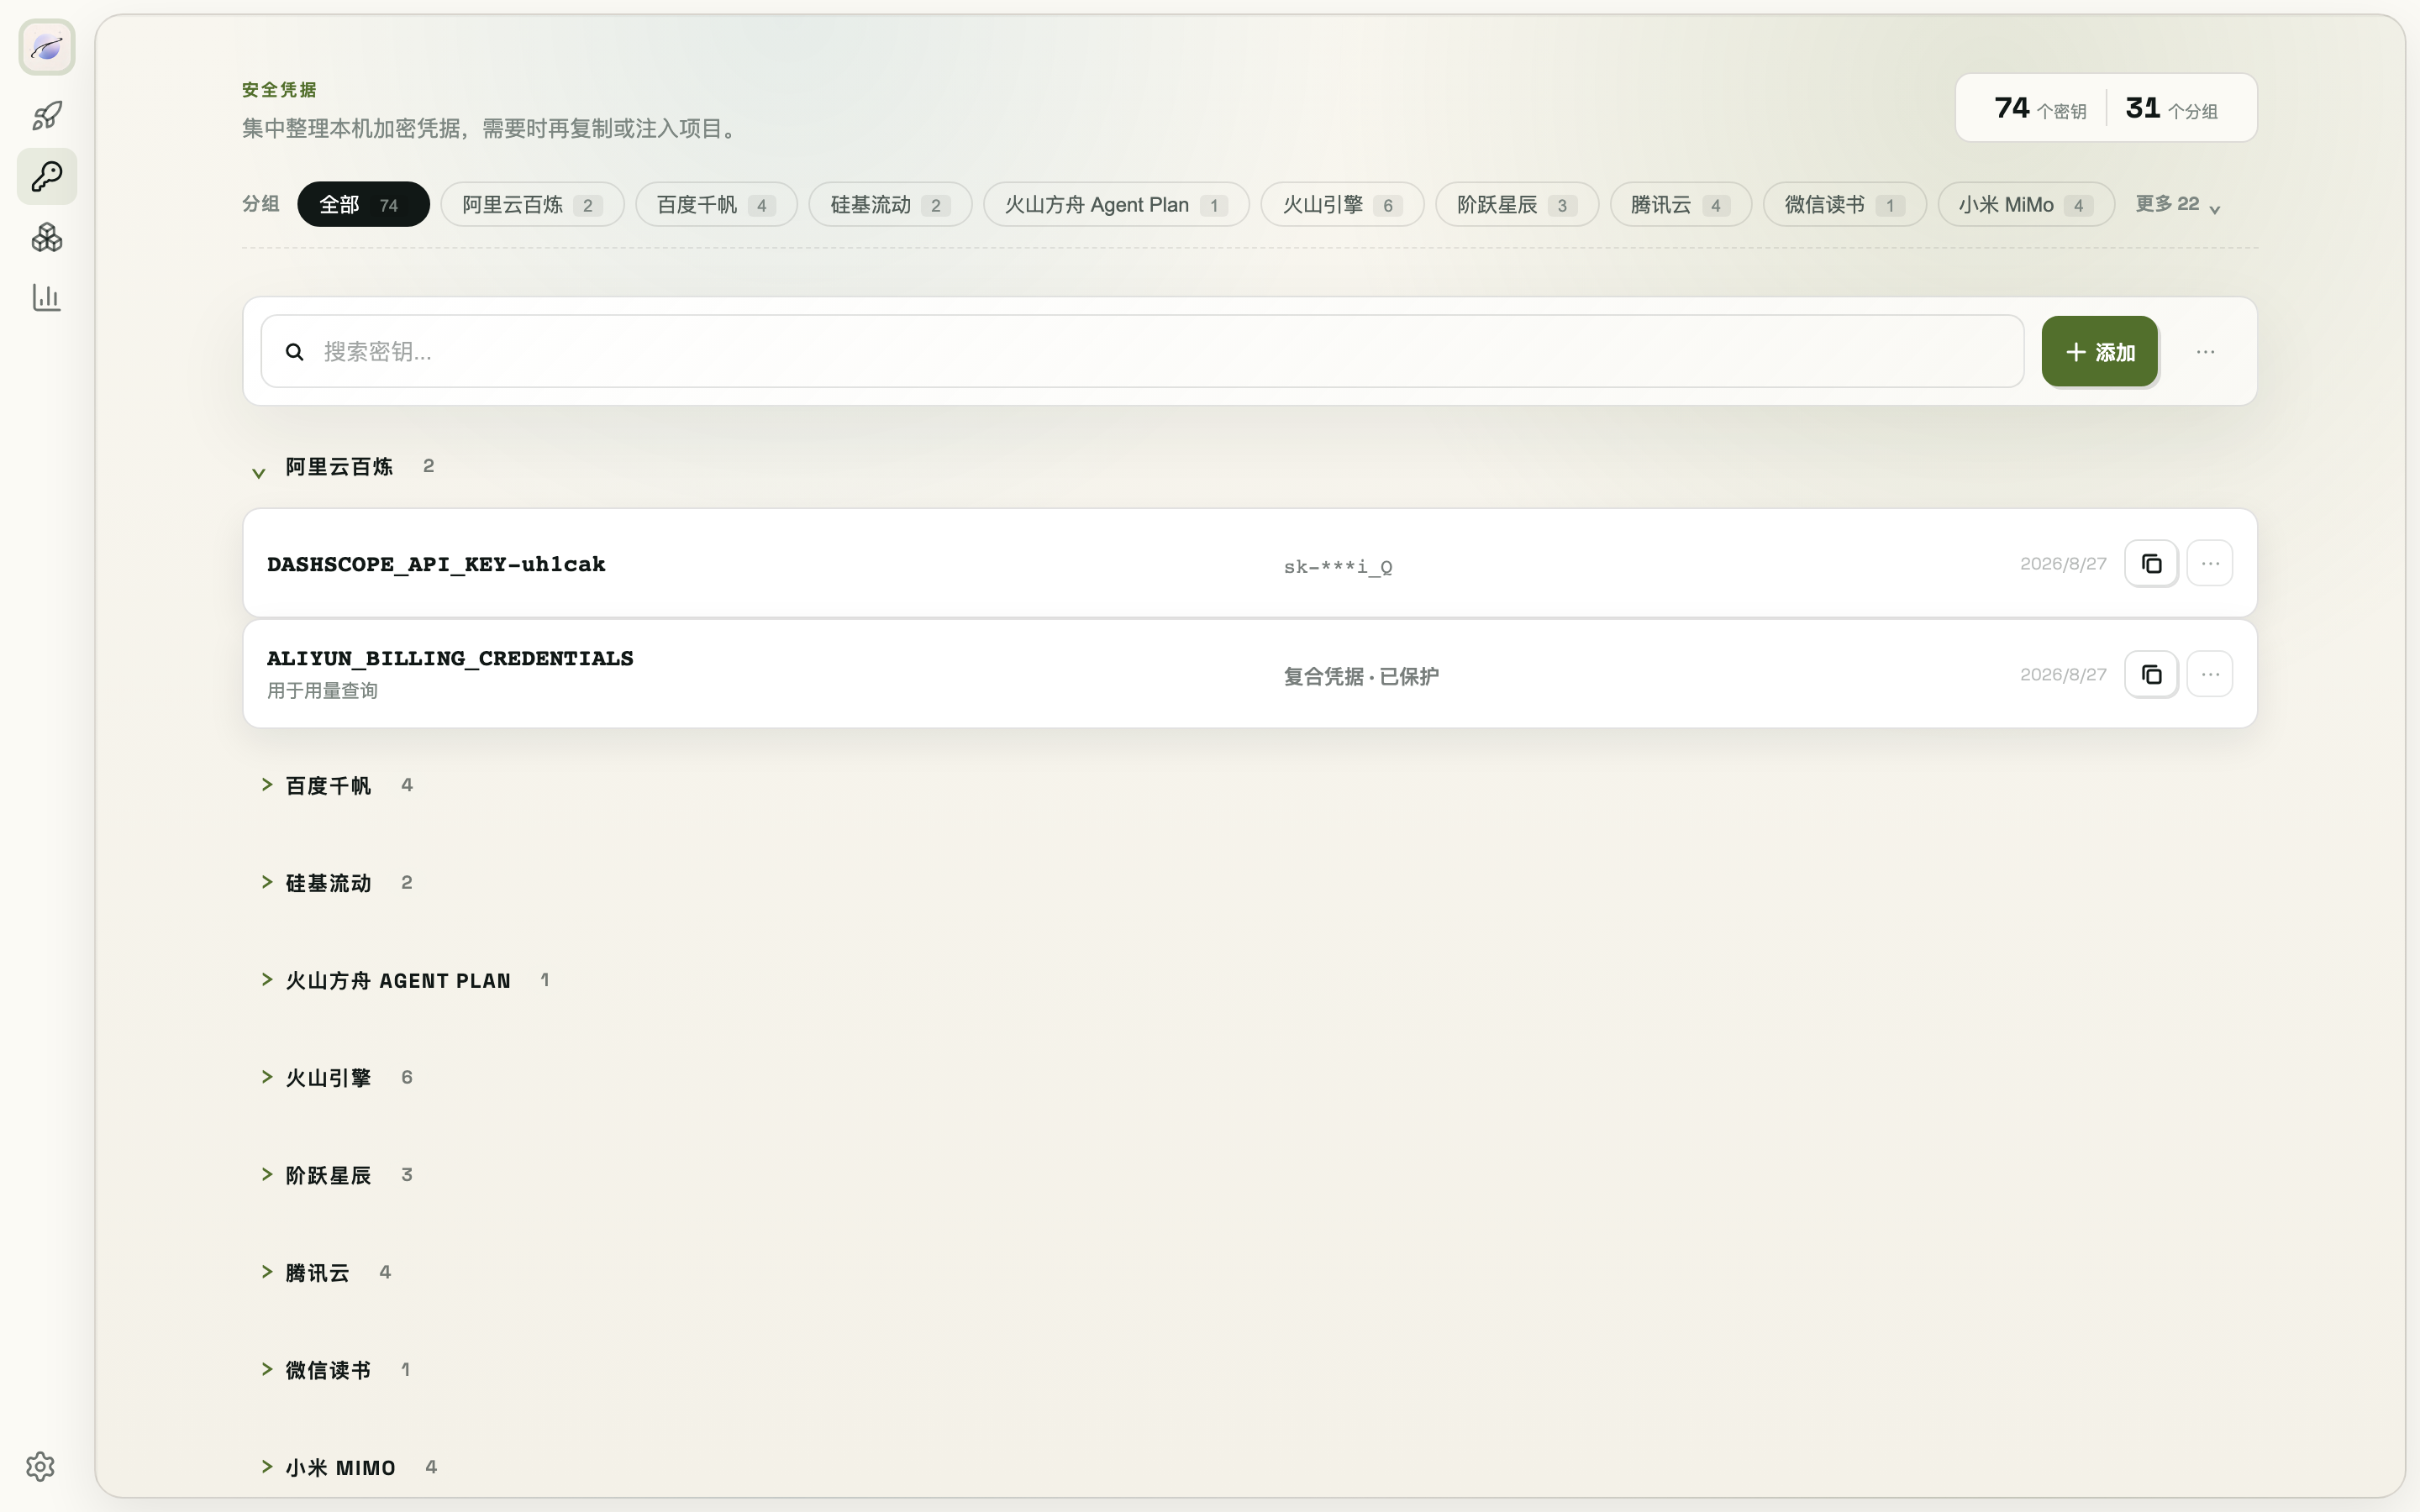Click the green 添加 button
The image size is (2420, 1512).
(2099, 352)
